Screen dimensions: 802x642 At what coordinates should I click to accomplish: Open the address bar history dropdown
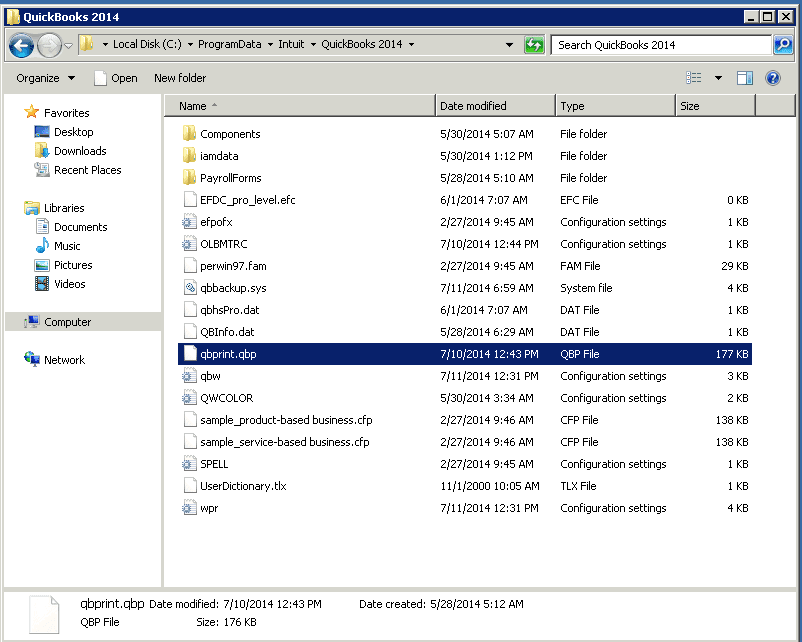click(510, 45)
